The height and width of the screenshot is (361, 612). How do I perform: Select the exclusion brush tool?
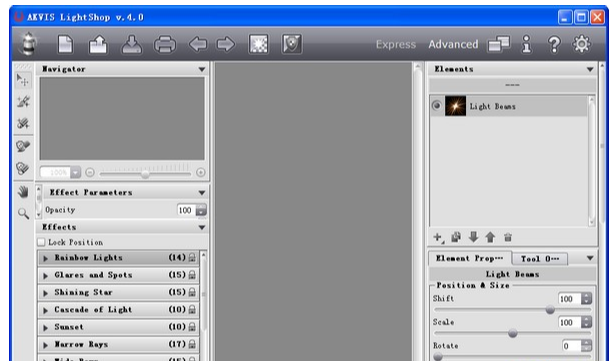click(x=23, y=146)
